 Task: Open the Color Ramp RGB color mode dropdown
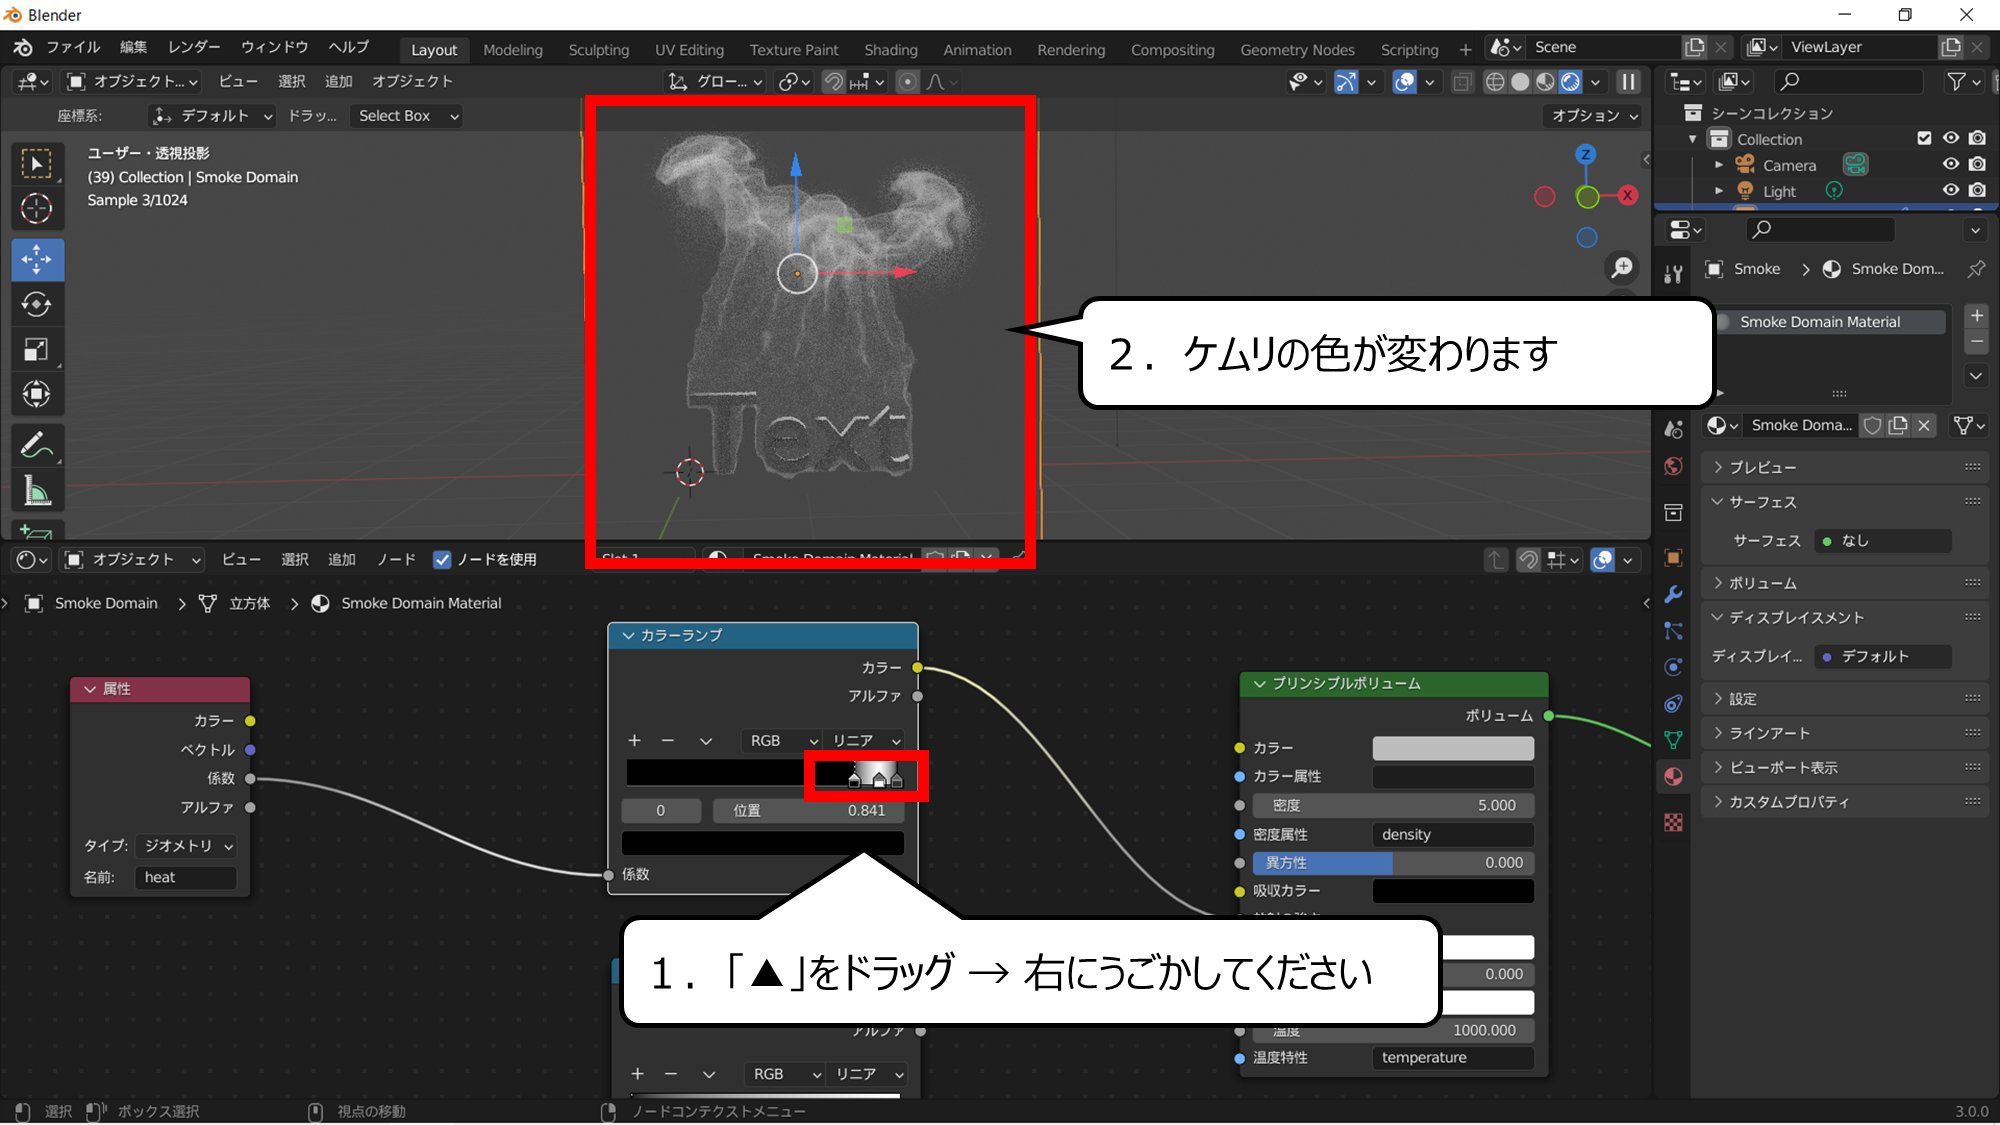tap(780, 741)
